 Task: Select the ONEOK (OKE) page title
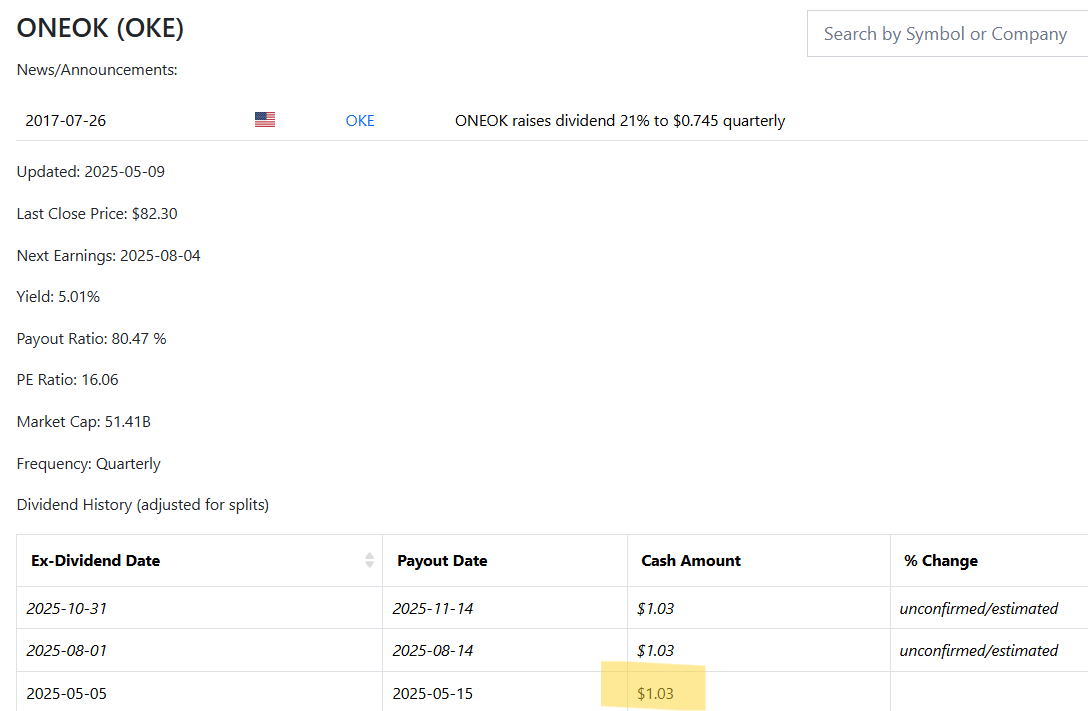(x=100, y=28)
